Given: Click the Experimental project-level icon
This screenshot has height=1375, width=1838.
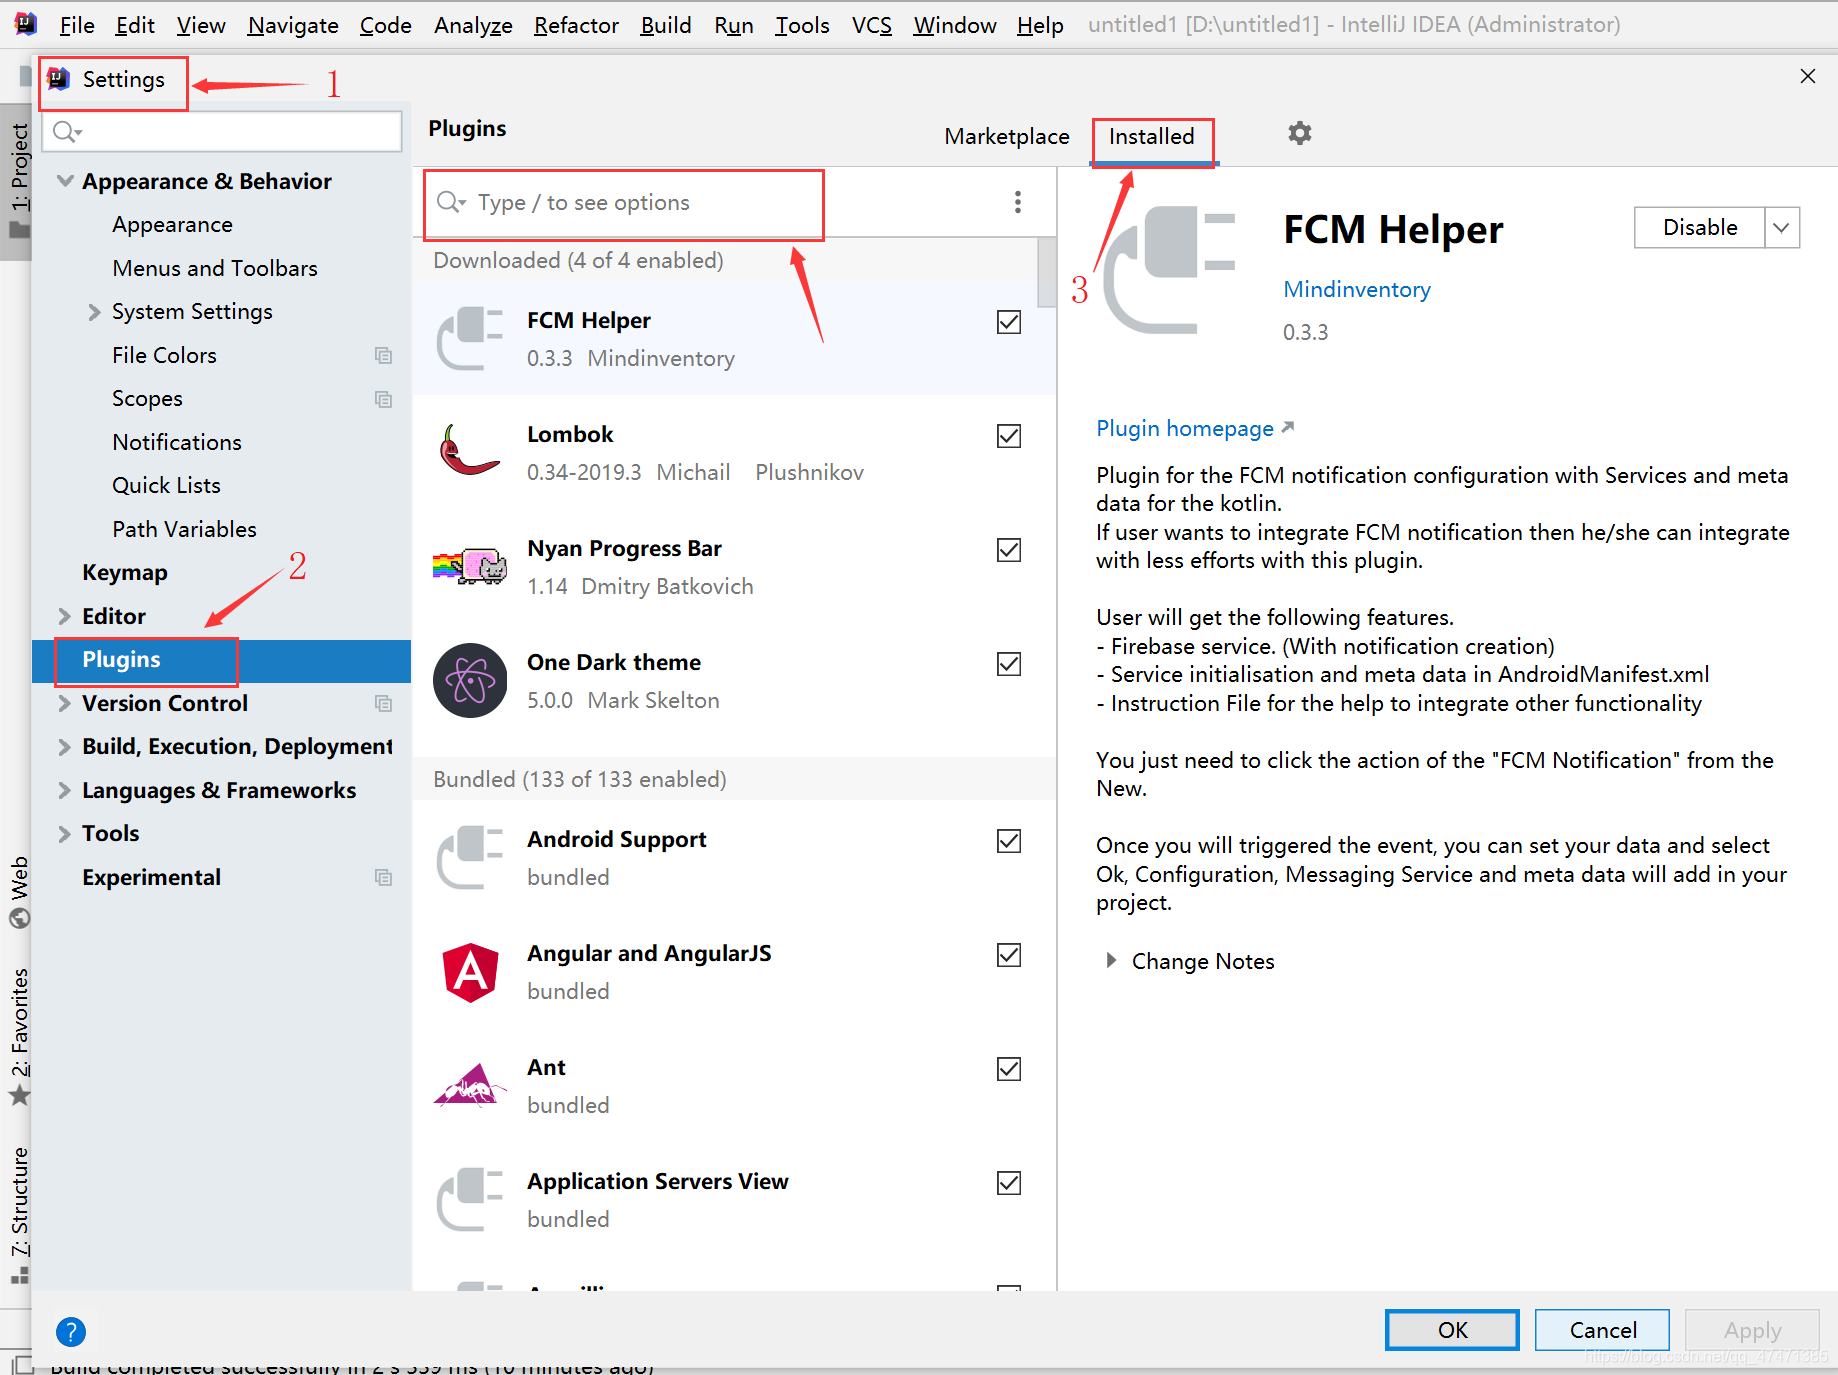Looking at the screenshot, I should coord(383,877).
